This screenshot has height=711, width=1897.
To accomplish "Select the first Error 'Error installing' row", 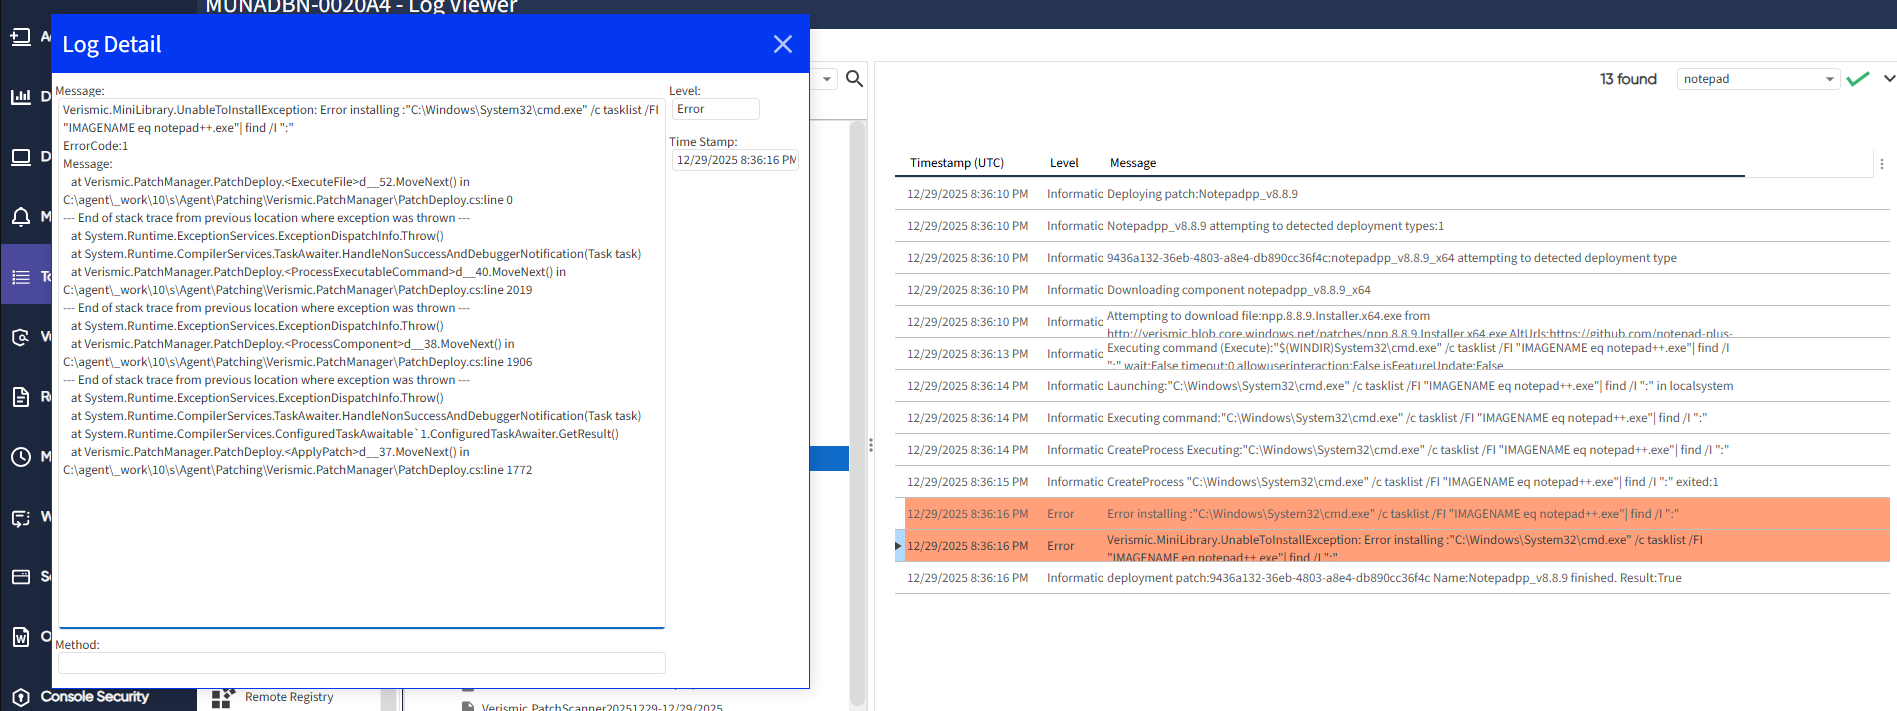I will pyautogui.click(x=1392, y=514).
